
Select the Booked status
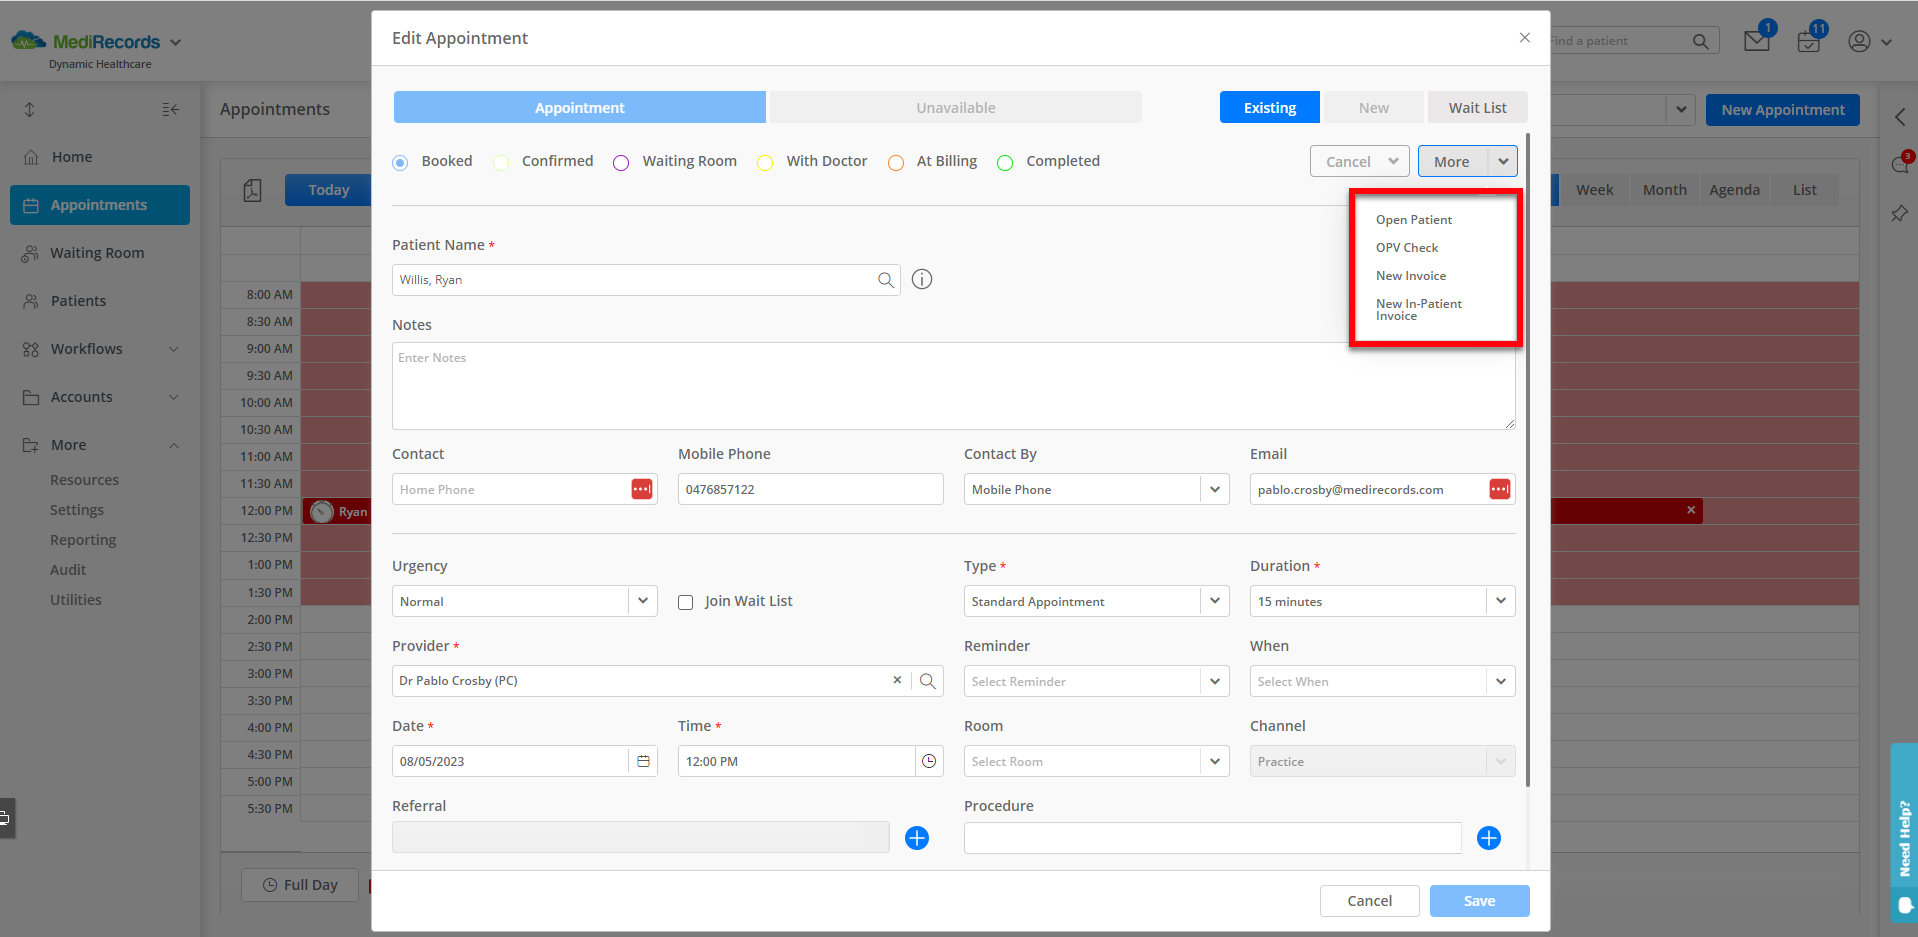(x=400, y=162)
